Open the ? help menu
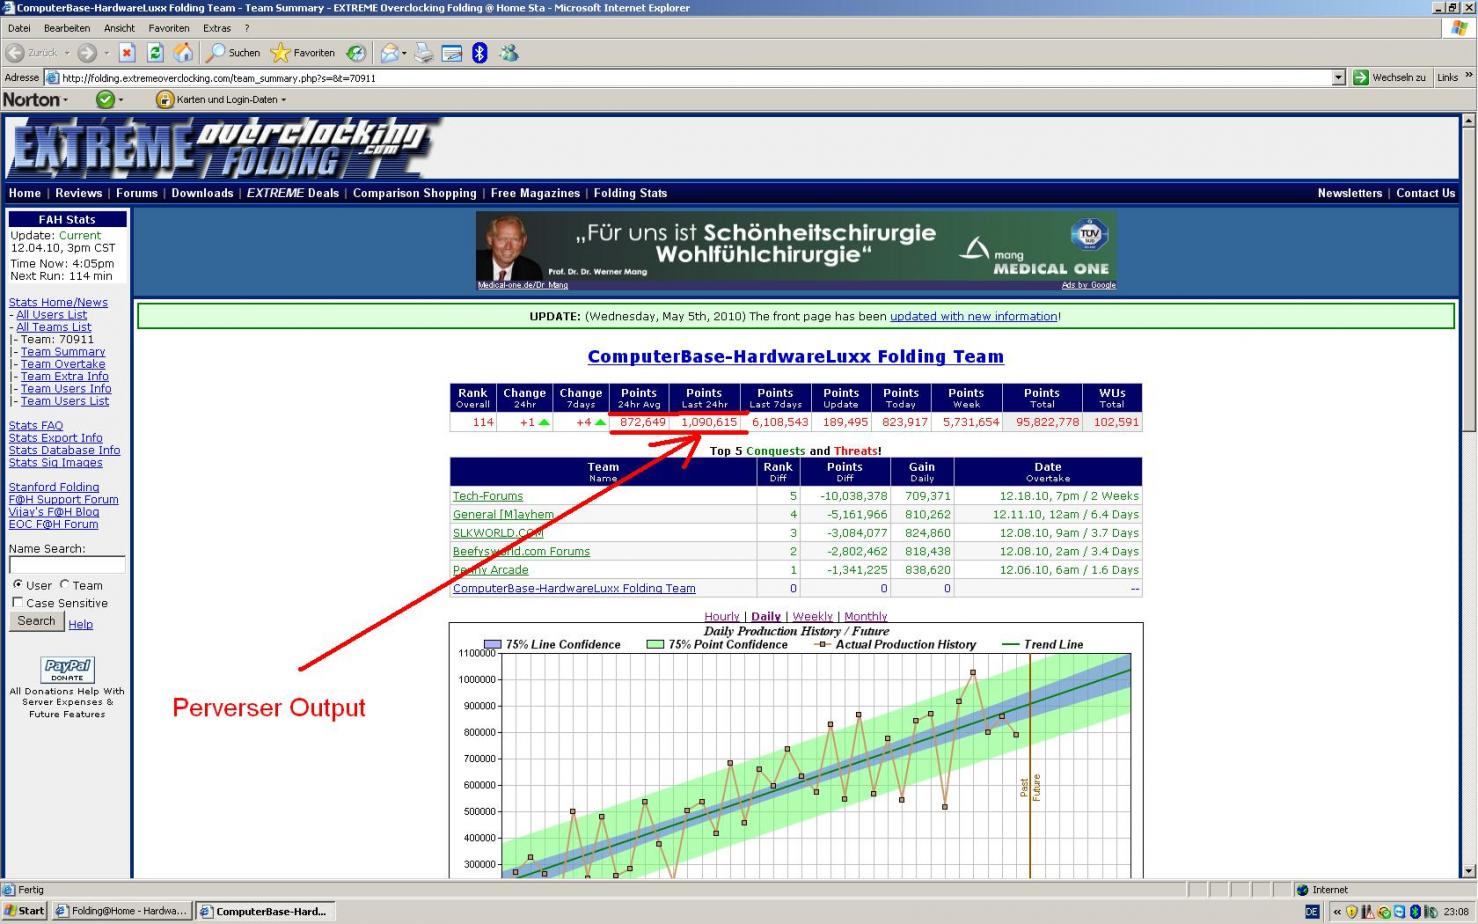 [x=247, y=28]
